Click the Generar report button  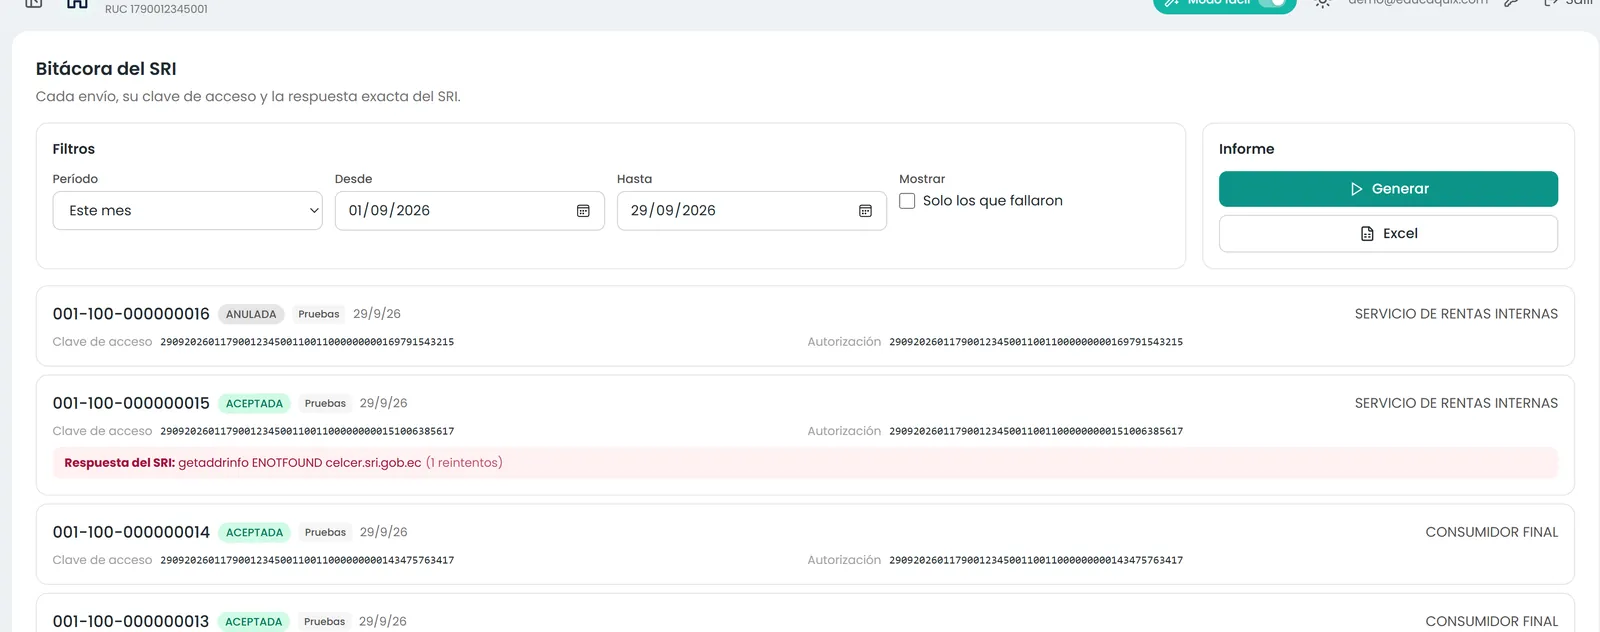pos(1388,189)
